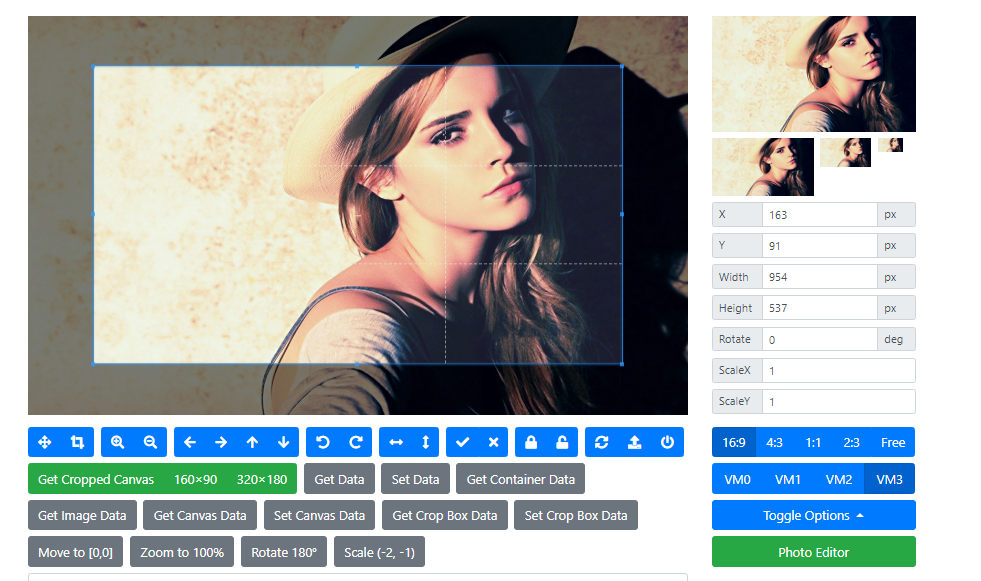Screen dimensions: 981x581
Task: Click Zoom to 100% button
Action: [x=182, y=552]
